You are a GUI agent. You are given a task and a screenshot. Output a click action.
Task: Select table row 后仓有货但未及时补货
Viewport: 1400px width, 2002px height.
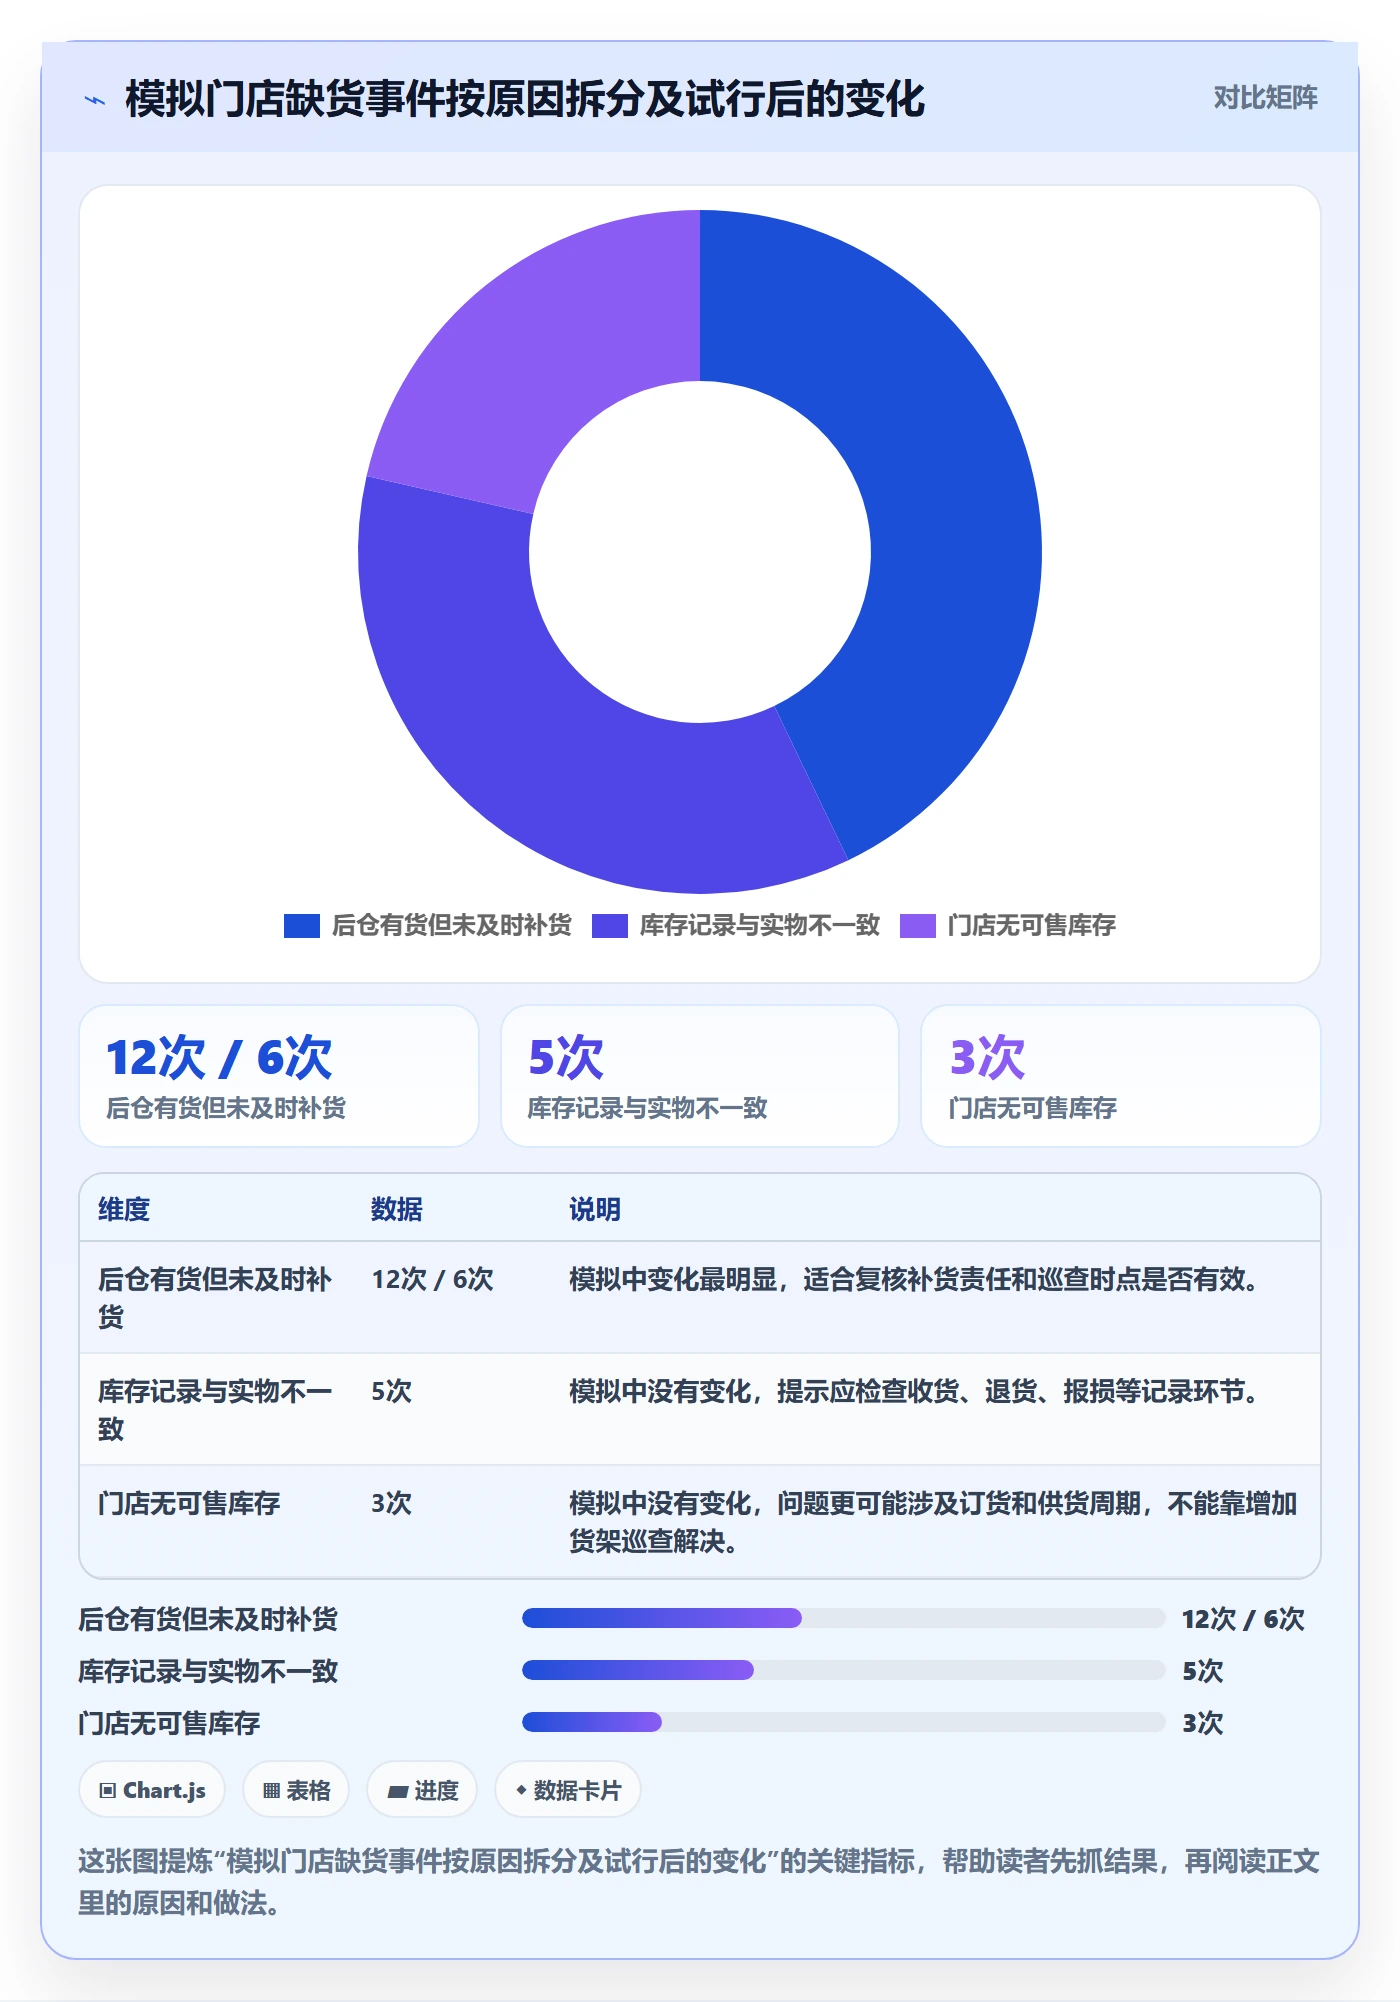tap(700, 1298)
